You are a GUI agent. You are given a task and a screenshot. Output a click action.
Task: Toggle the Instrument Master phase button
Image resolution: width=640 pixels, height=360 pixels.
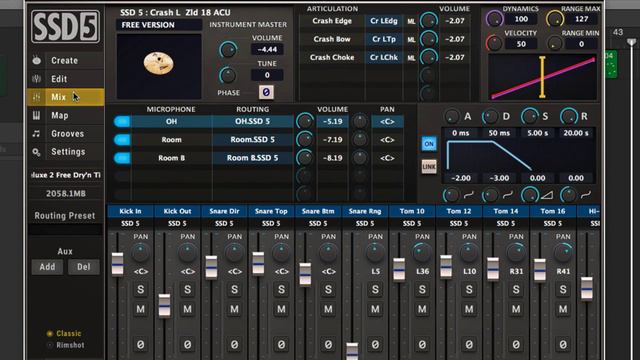(266, 92)
